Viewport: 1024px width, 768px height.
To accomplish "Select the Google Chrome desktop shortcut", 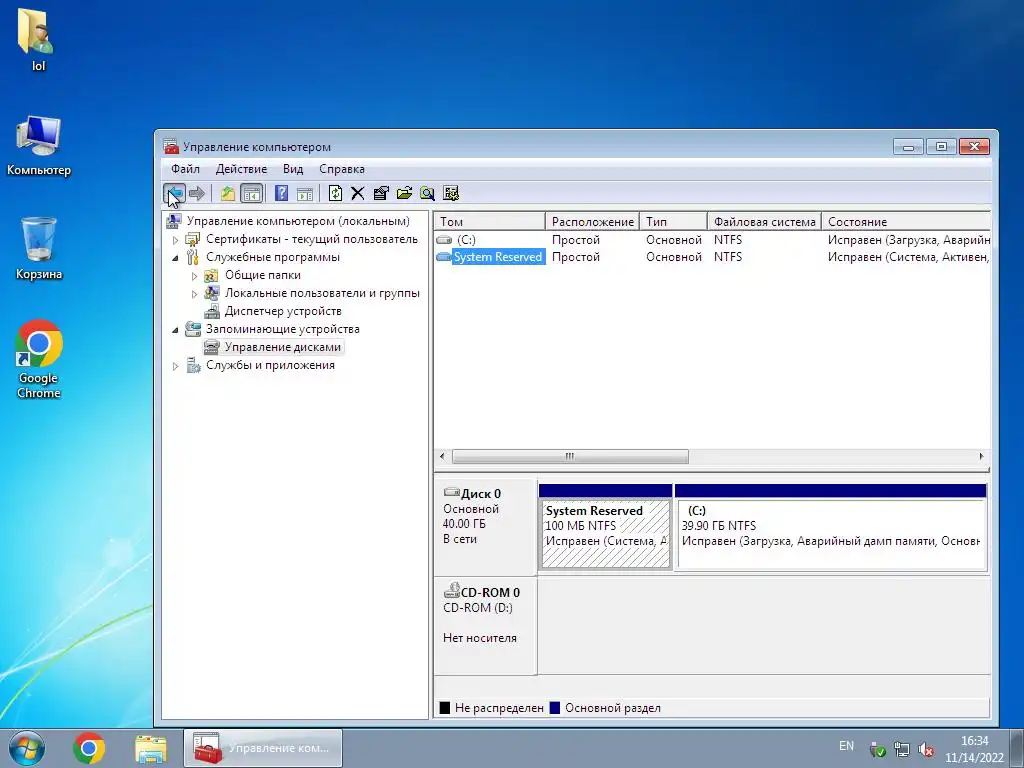I will click(39, 359).
